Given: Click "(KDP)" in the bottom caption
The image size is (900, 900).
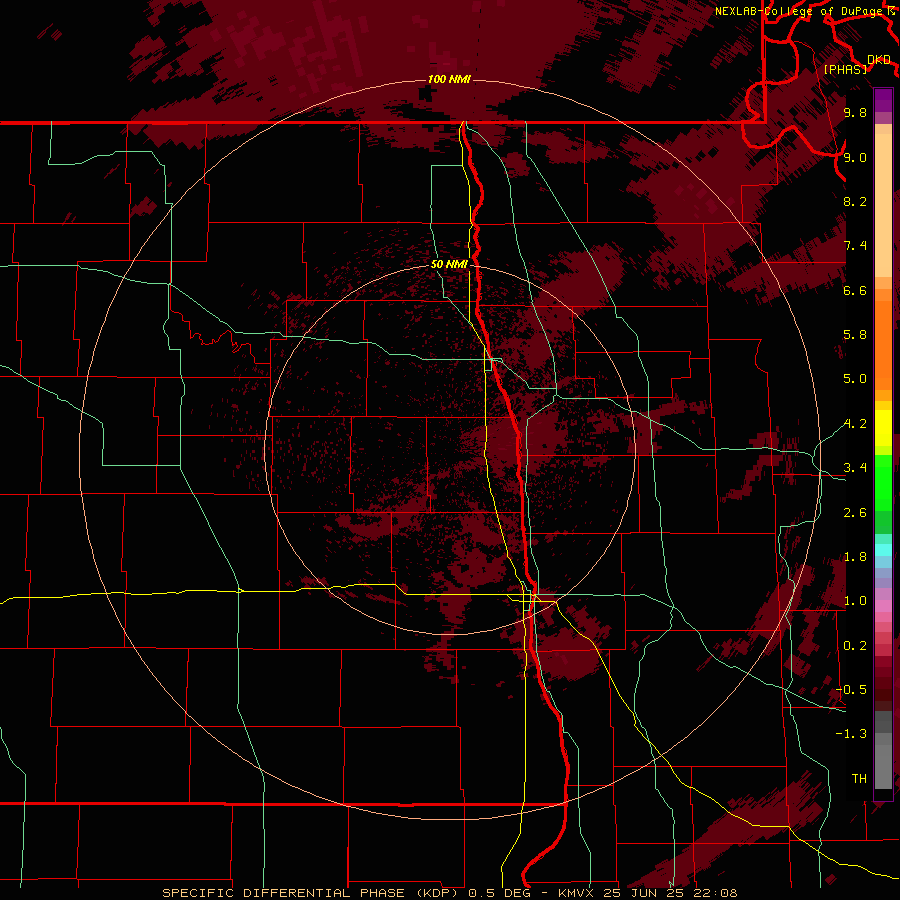Looking at the screenshot, I should [x=436, y=893].
